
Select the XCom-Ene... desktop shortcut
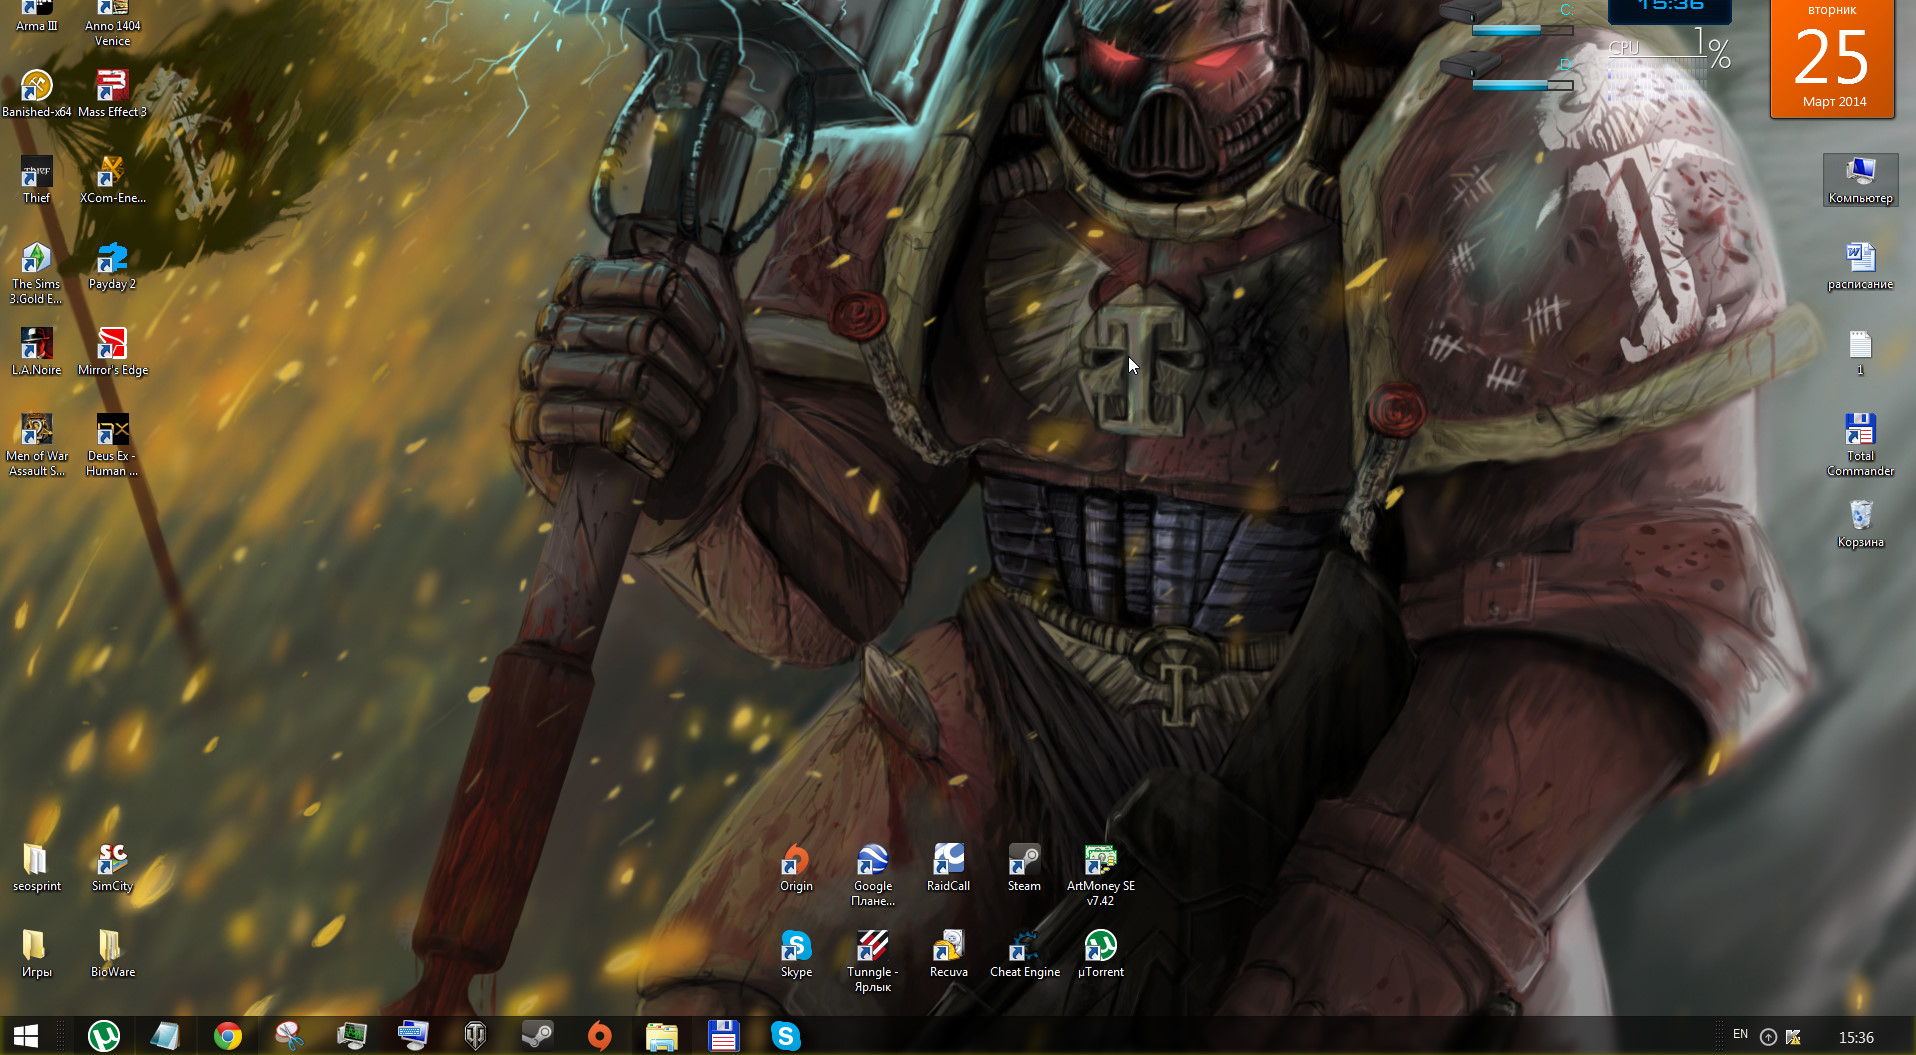pos(113,181)
